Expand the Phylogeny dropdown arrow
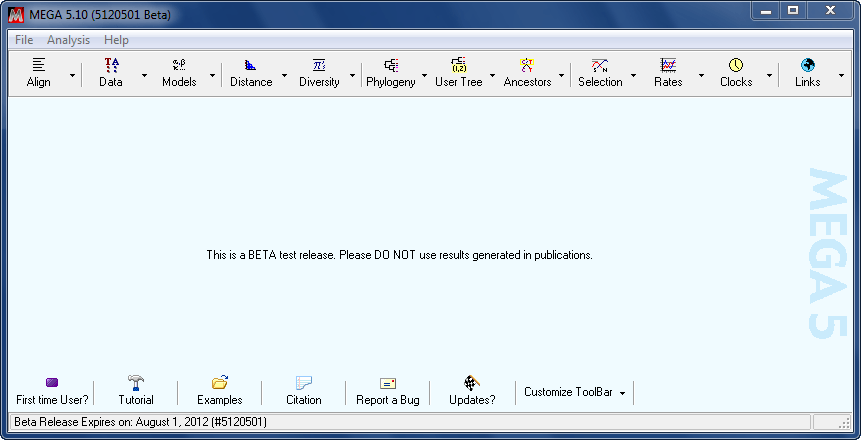The width and height of the screenshot is (861, 440). pos(424,75)
